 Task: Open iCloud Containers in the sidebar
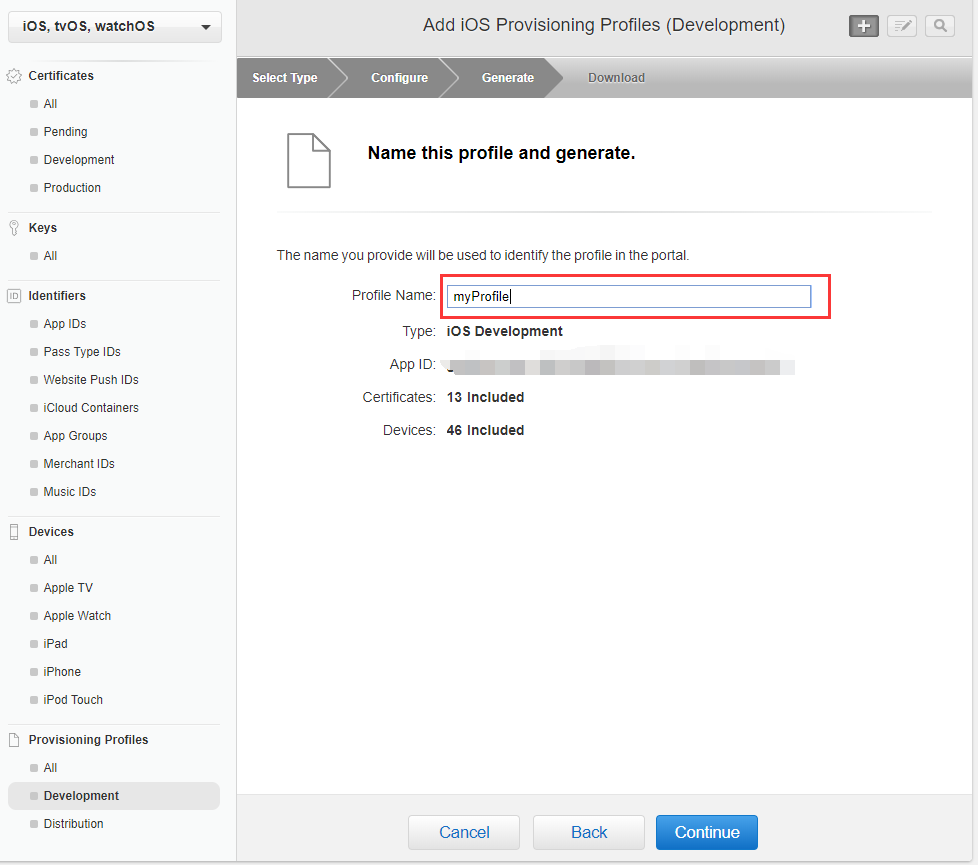91,408
